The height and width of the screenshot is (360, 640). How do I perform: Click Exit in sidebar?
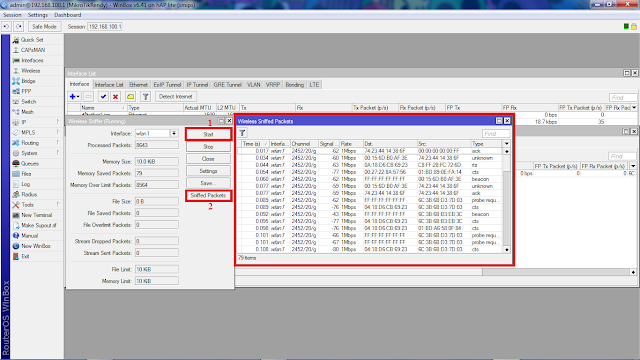[25, 256]
